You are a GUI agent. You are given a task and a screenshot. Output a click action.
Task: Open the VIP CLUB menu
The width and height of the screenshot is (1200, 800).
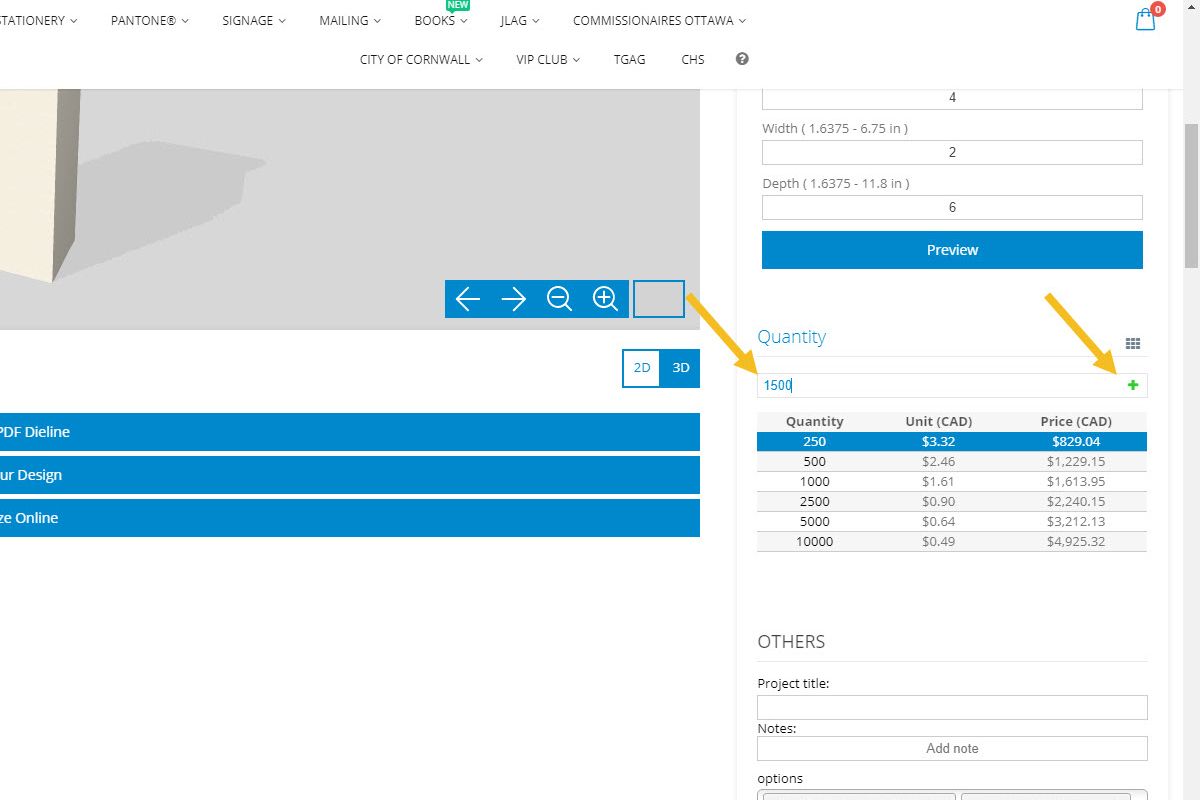pyautogui.click(x=546, y=59)
